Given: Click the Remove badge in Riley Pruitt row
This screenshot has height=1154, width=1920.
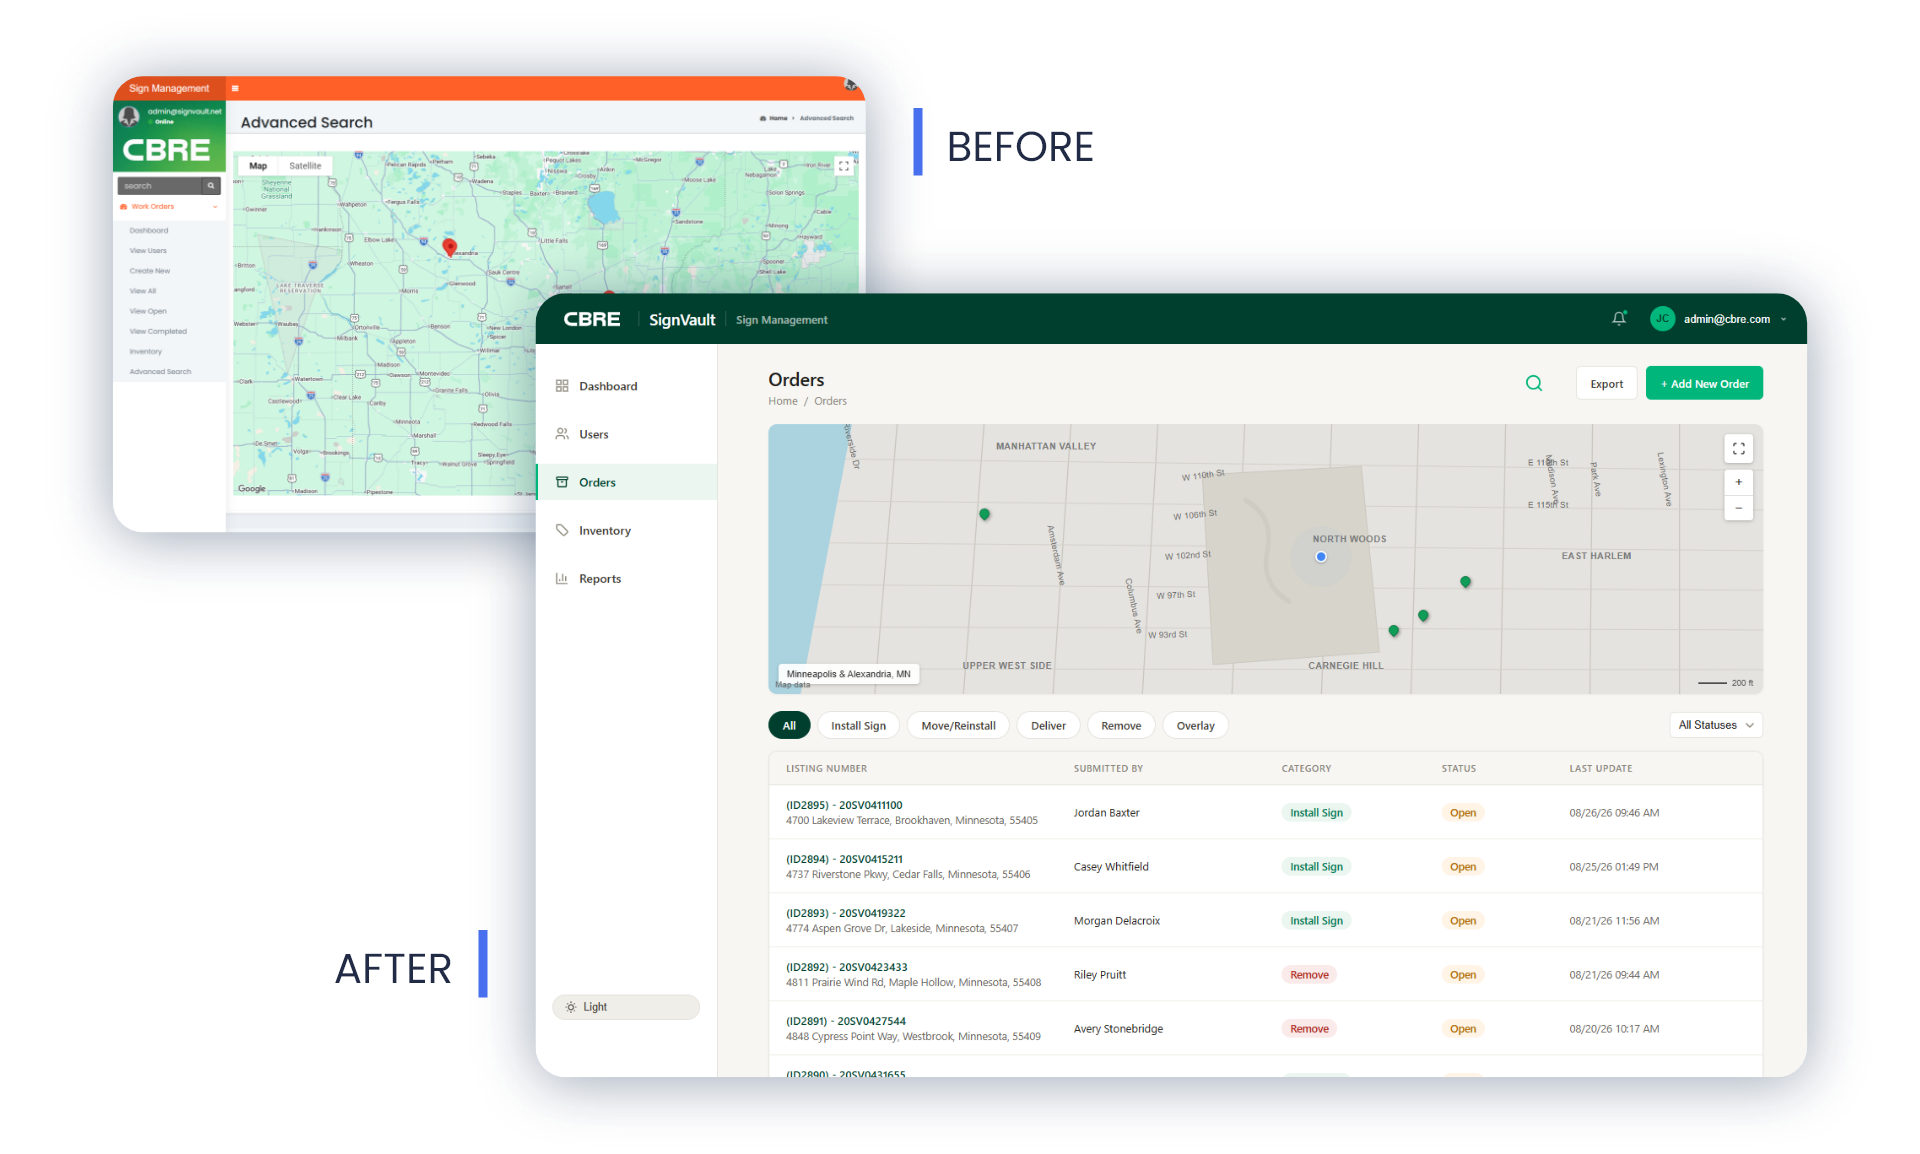Looking at the screenshot, I should click(1309, 975).
